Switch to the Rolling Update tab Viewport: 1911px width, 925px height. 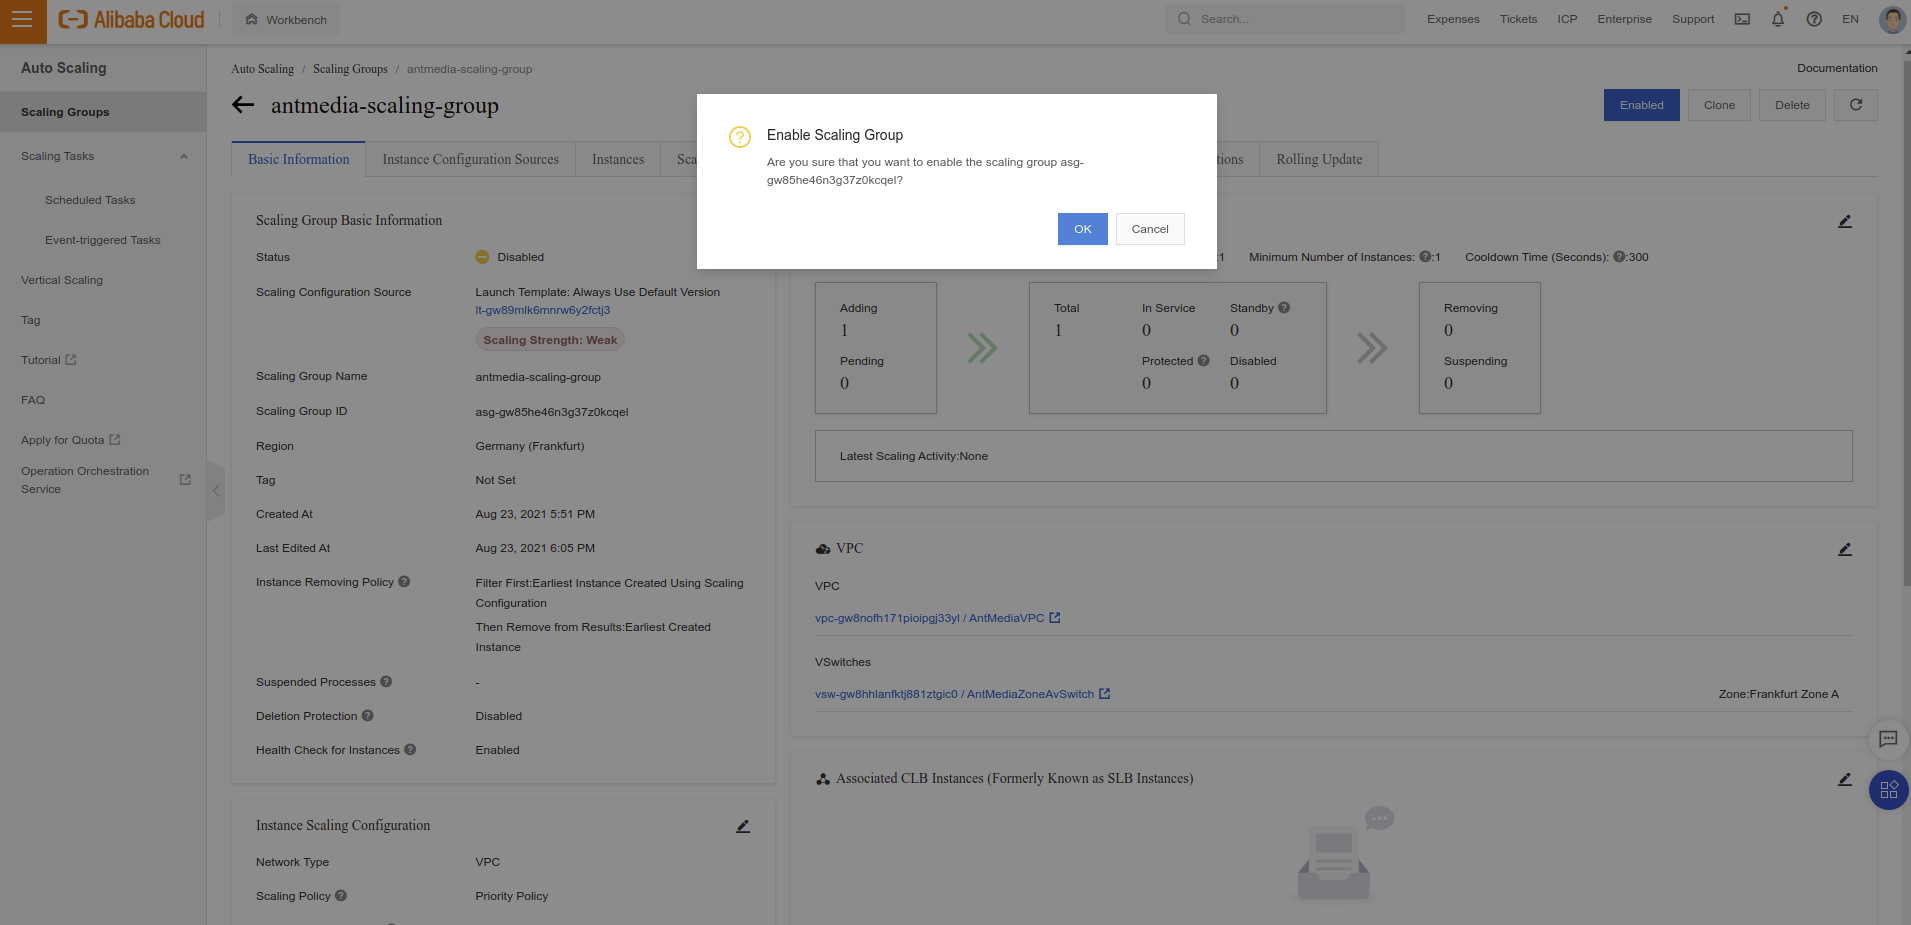[1319, 159]
